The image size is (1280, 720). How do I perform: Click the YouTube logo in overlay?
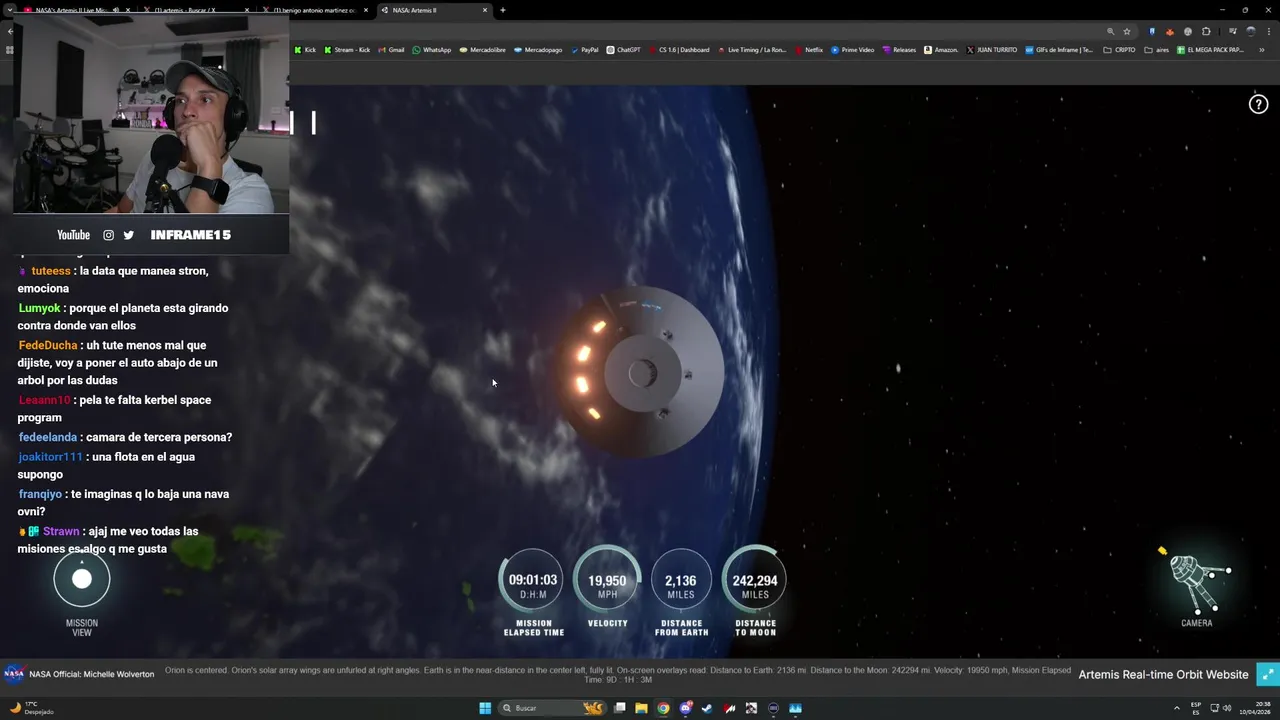click(x=73, y=235)
